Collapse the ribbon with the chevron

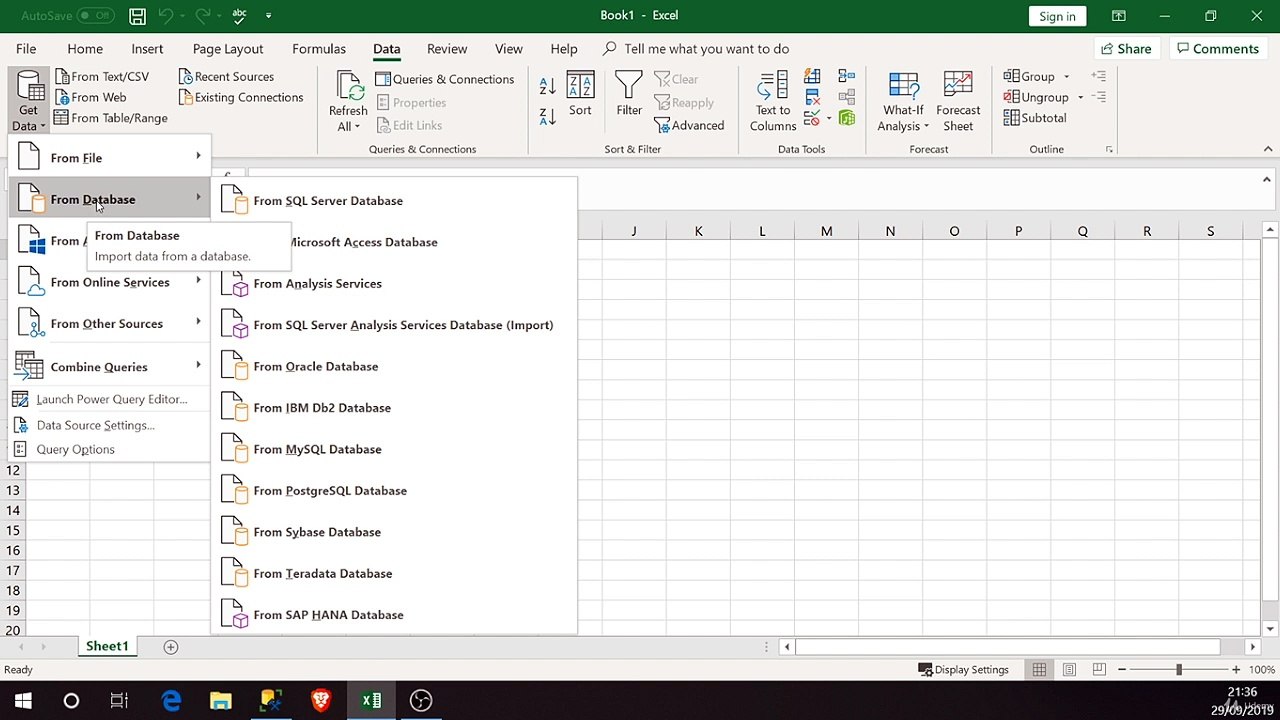(x=1268, y=149)
